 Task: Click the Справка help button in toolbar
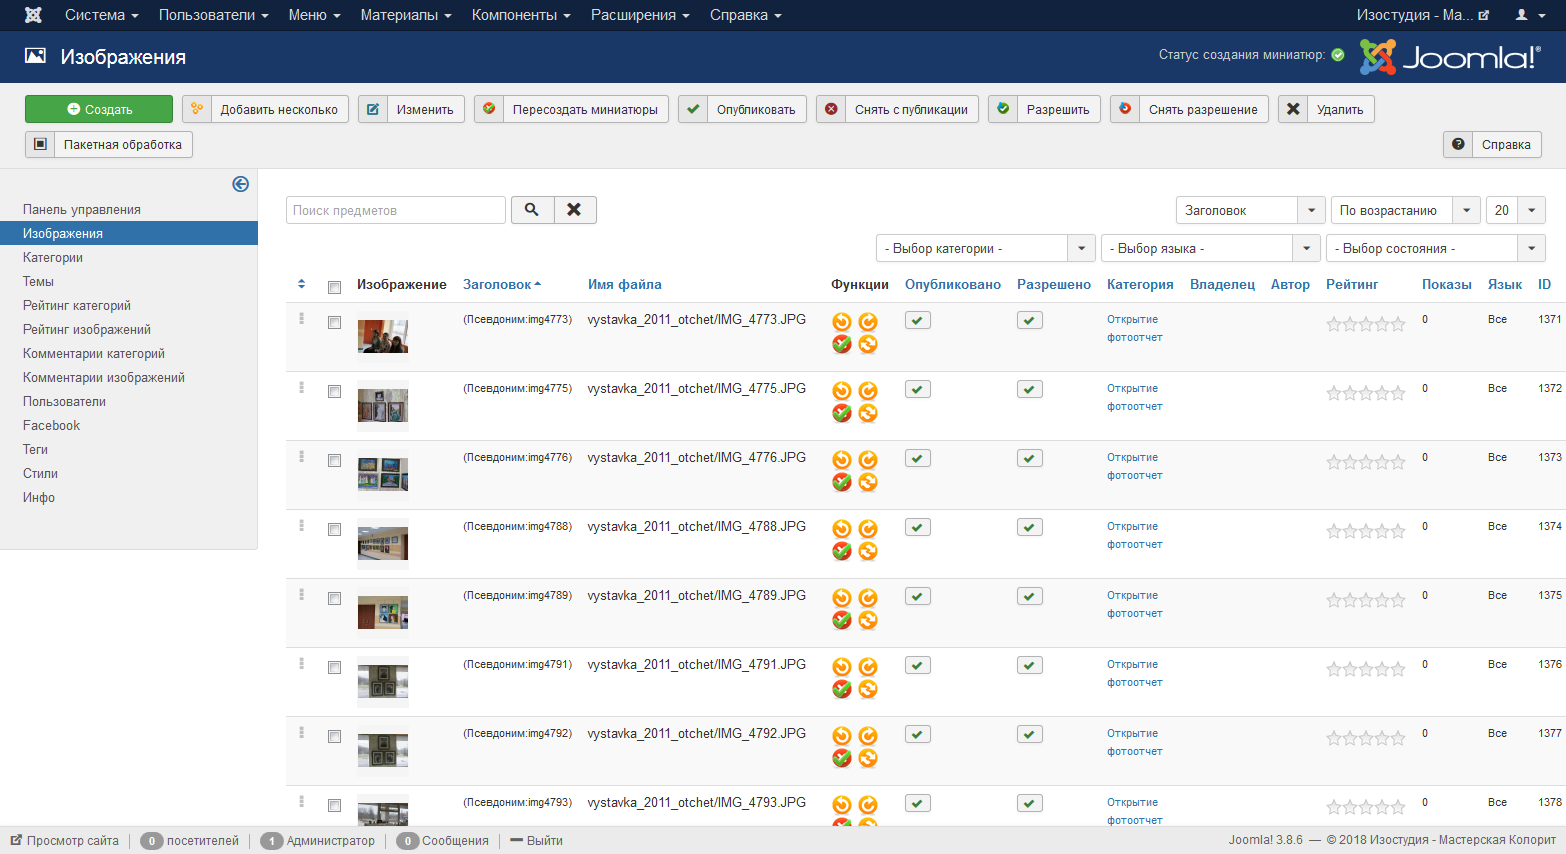[x=1492, y=145]
